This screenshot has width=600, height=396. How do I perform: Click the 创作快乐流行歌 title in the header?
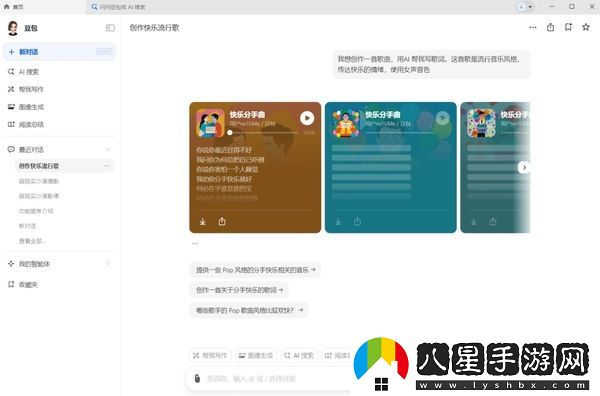click(x=154, y=28)
